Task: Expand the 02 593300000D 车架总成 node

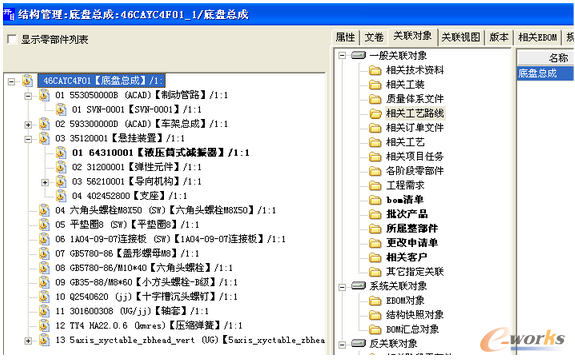Action: point(28,125)
